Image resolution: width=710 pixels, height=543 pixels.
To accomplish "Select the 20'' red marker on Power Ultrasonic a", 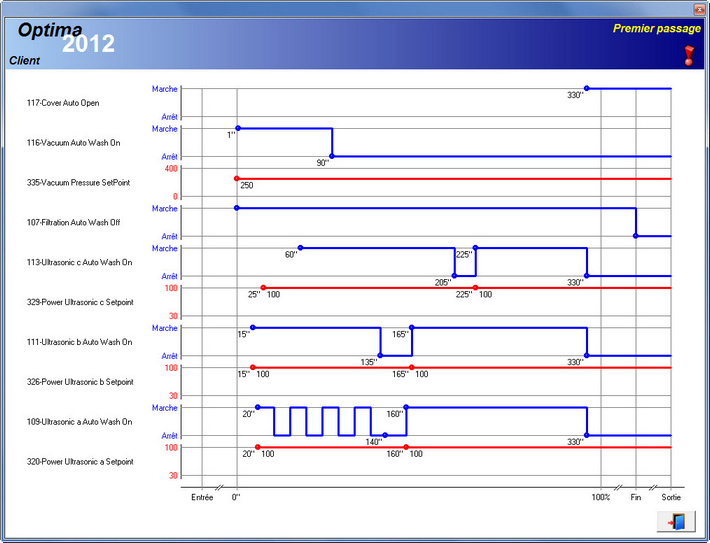I will (258, 447).
